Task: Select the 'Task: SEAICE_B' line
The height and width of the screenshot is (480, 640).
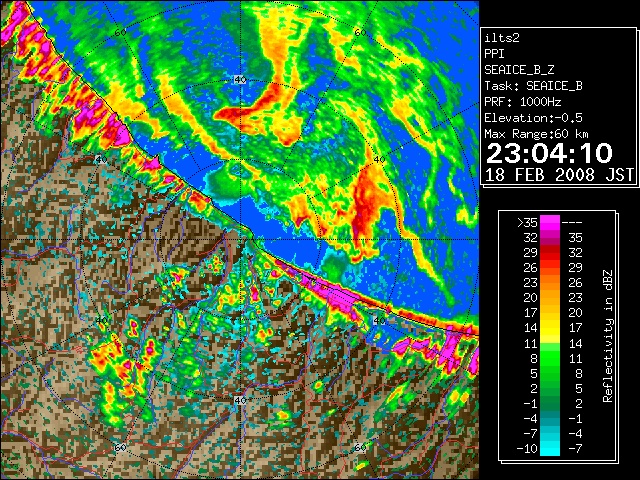Action: 533,86
